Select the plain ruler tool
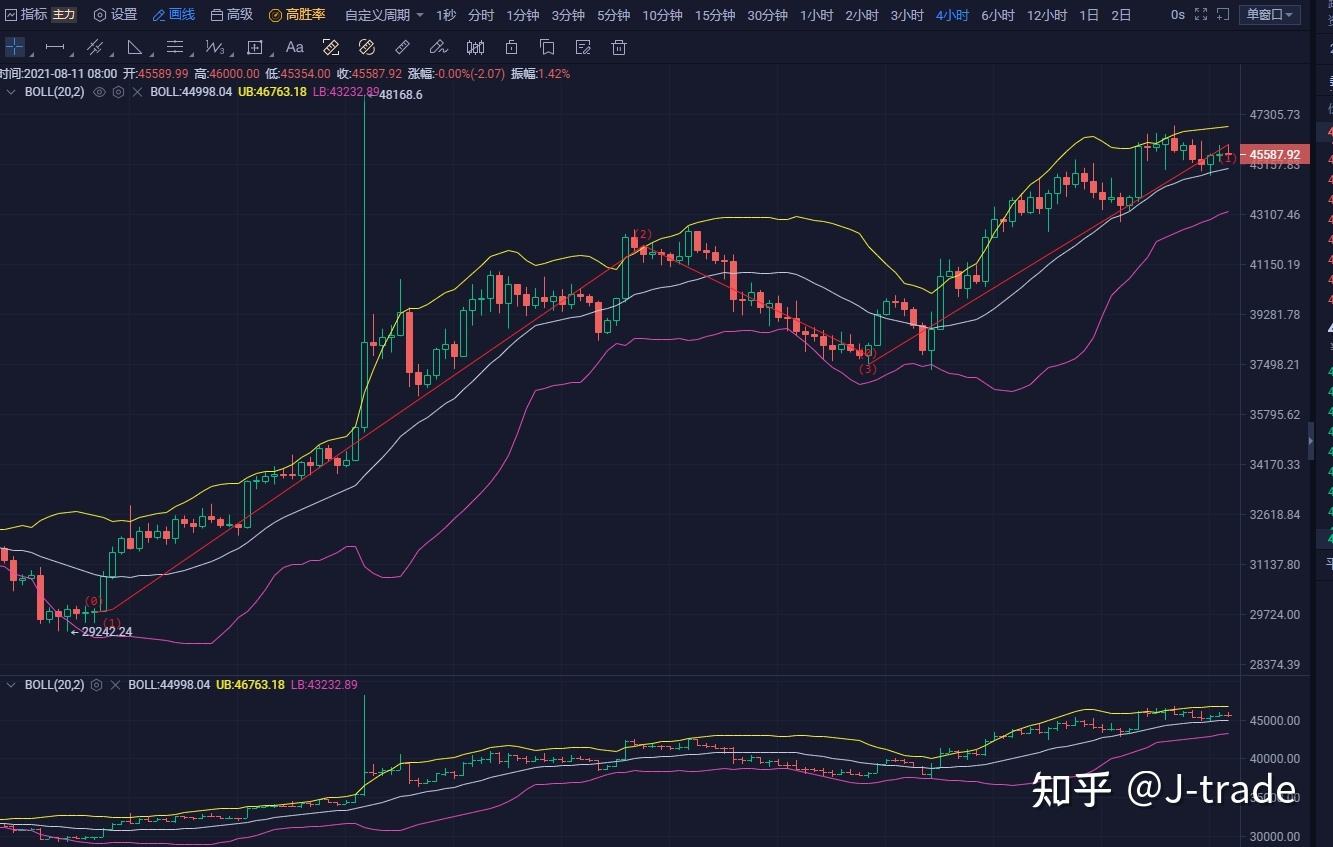 402,47
